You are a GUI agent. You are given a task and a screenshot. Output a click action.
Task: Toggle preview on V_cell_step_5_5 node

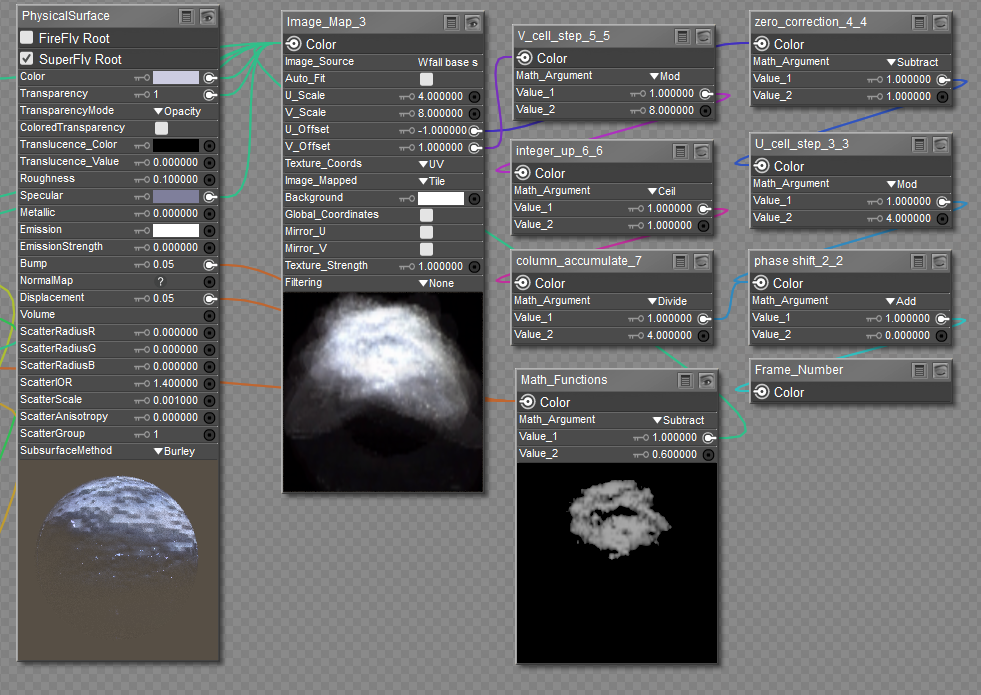coord(704,36)
